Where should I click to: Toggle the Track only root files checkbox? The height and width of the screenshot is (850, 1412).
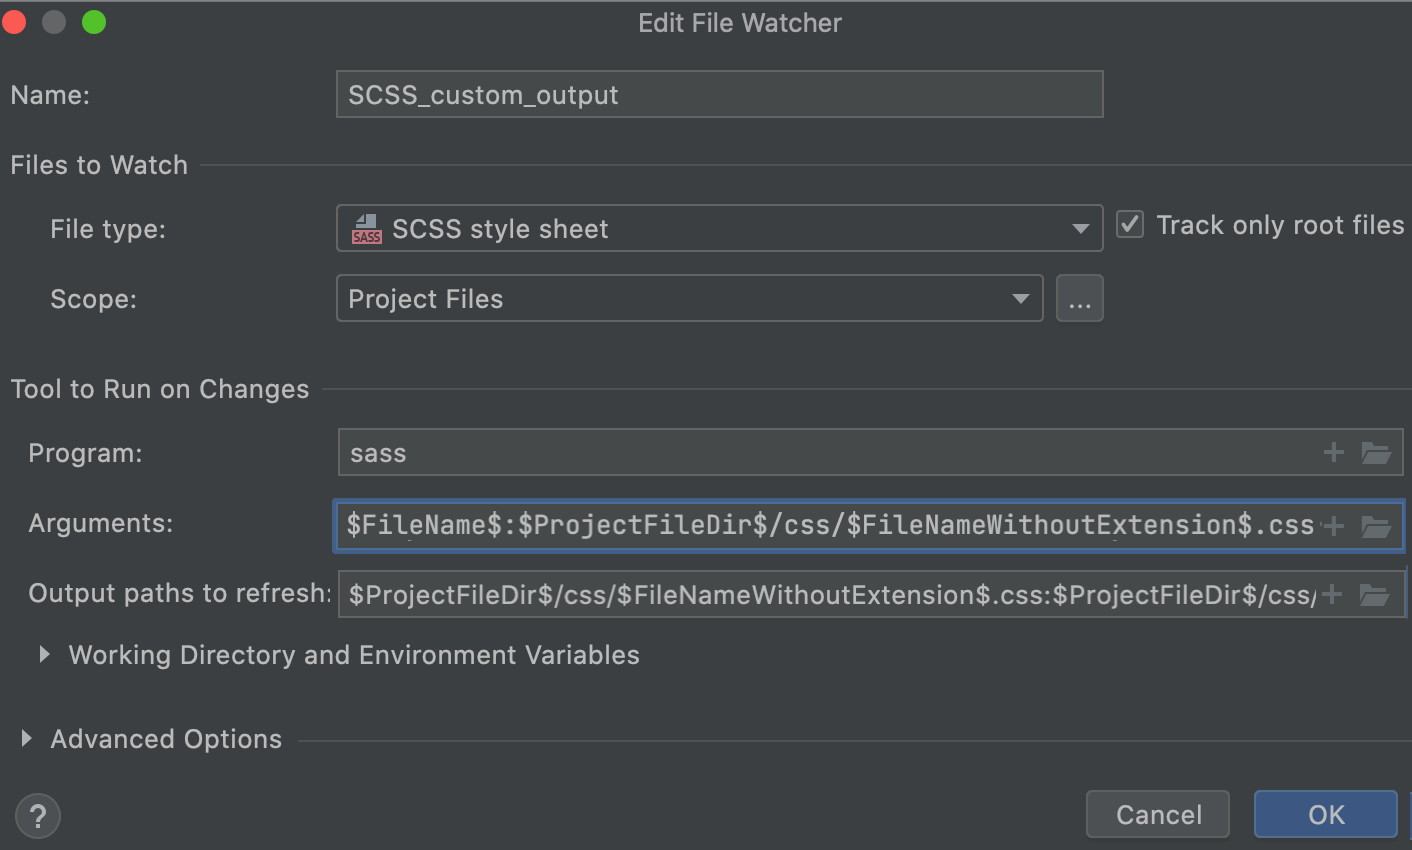tap(1129, 224)
